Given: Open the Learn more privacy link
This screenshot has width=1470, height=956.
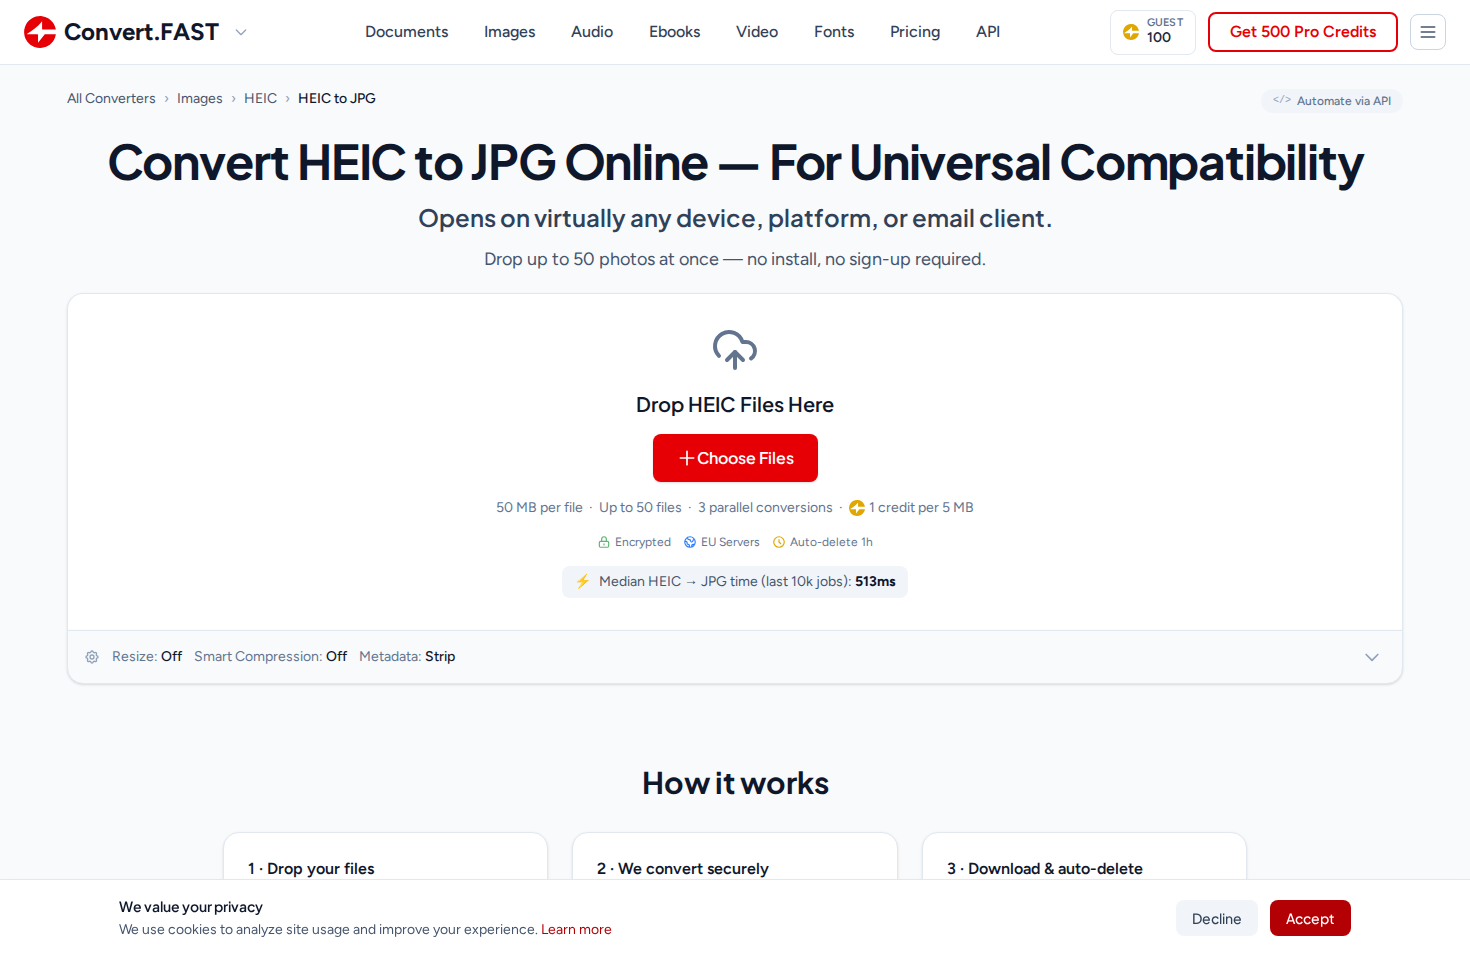Looking at the screenshot, I should (576, 929).
